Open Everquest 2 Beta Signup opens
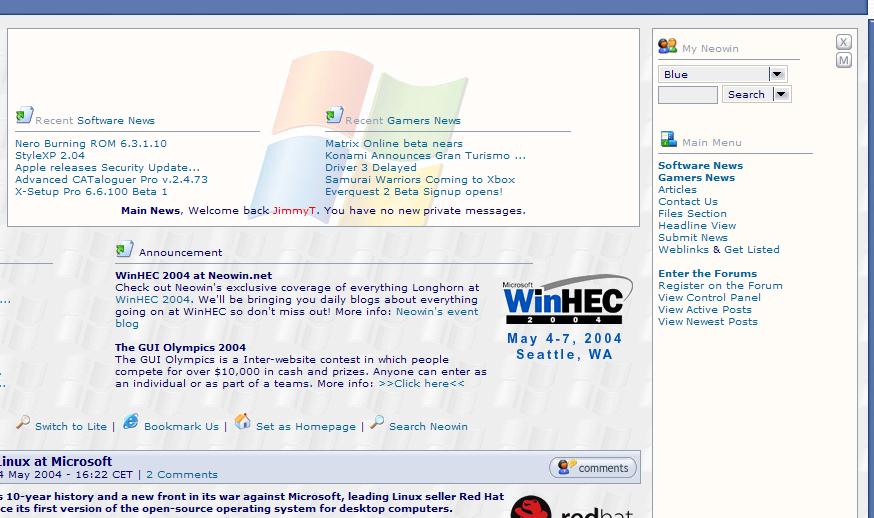This screenshot has height=518, width=874. 414,191
